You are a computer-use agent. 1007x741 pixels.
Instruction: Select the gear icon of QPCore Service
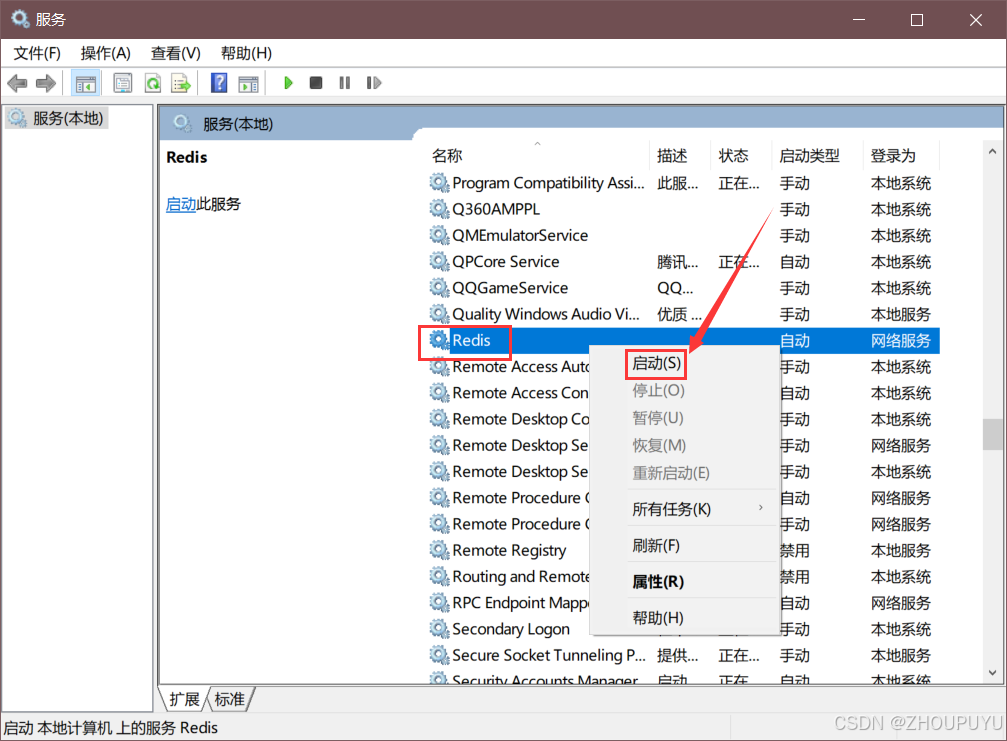click(x=439, y=261)
